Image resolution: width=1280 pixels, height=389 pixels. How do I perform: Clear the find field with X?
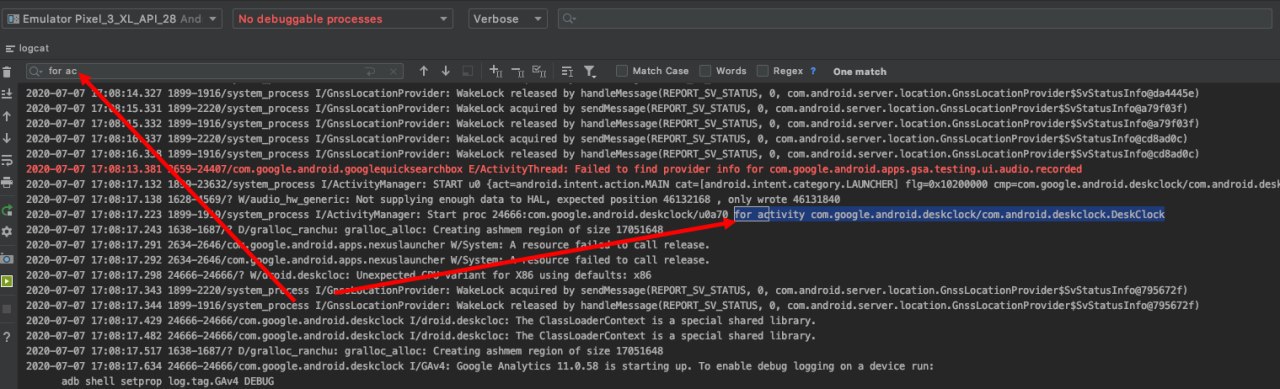tap(392, 71)
